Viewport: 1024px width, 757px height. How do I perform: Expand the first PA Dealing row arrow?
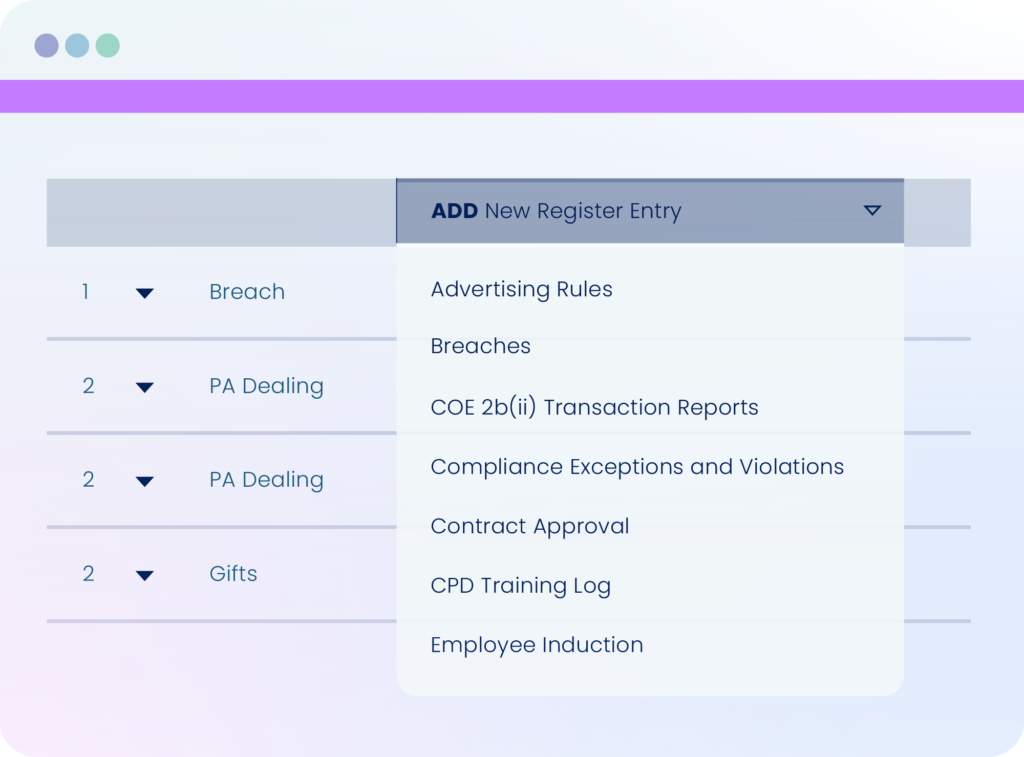click(144, 387)
